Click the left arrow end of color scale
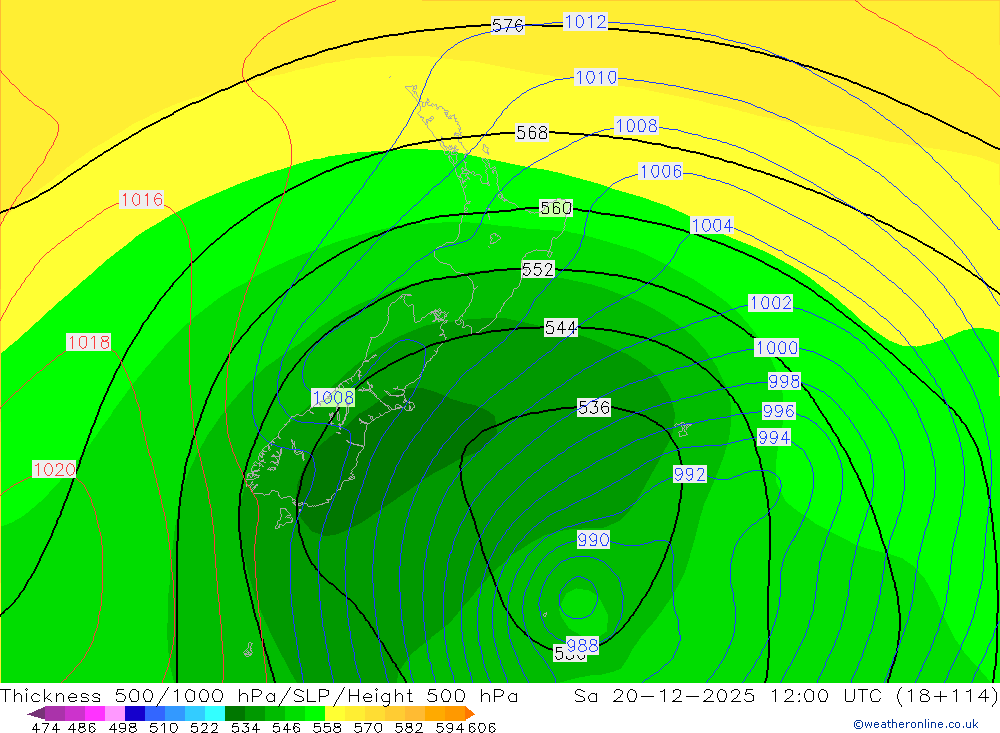1000x733 pixels. (36, 713)
